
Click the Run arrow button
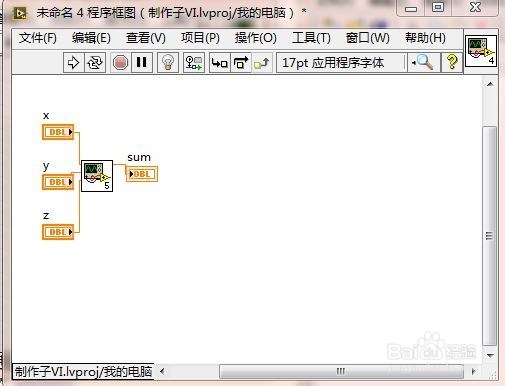pyautogui.click(x=73, y=62)
